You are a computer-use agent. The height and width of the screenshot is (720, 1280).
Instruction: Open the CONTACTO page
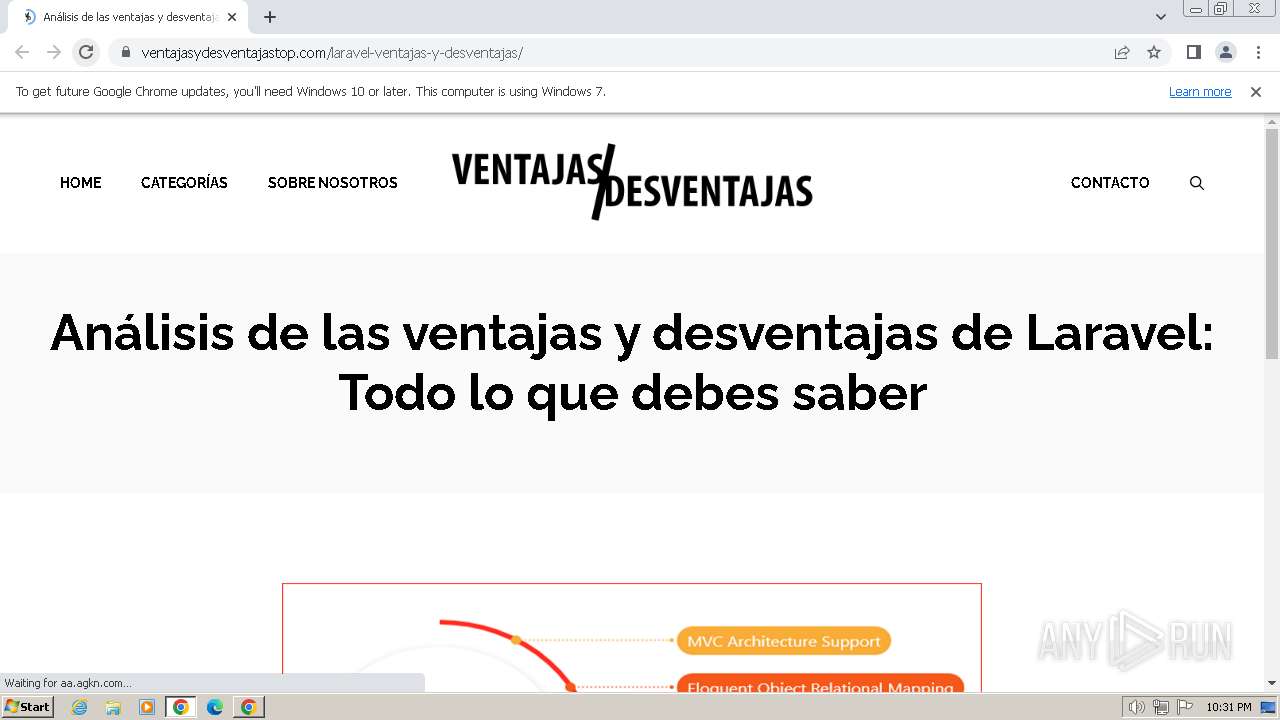(x=1110, y=182)
